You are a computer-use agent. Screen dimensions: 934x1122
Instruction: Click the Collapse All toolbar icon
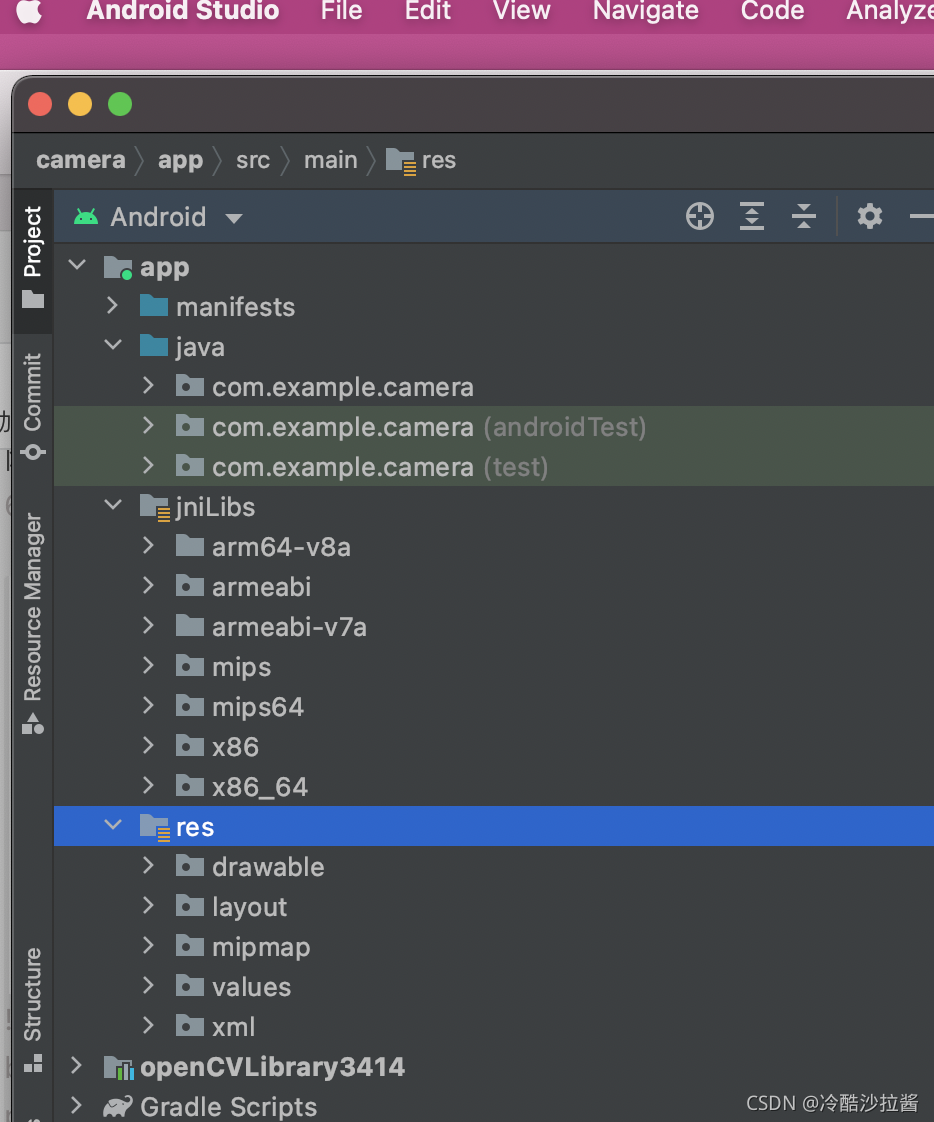pyautogui.click(x=804, y=216)
